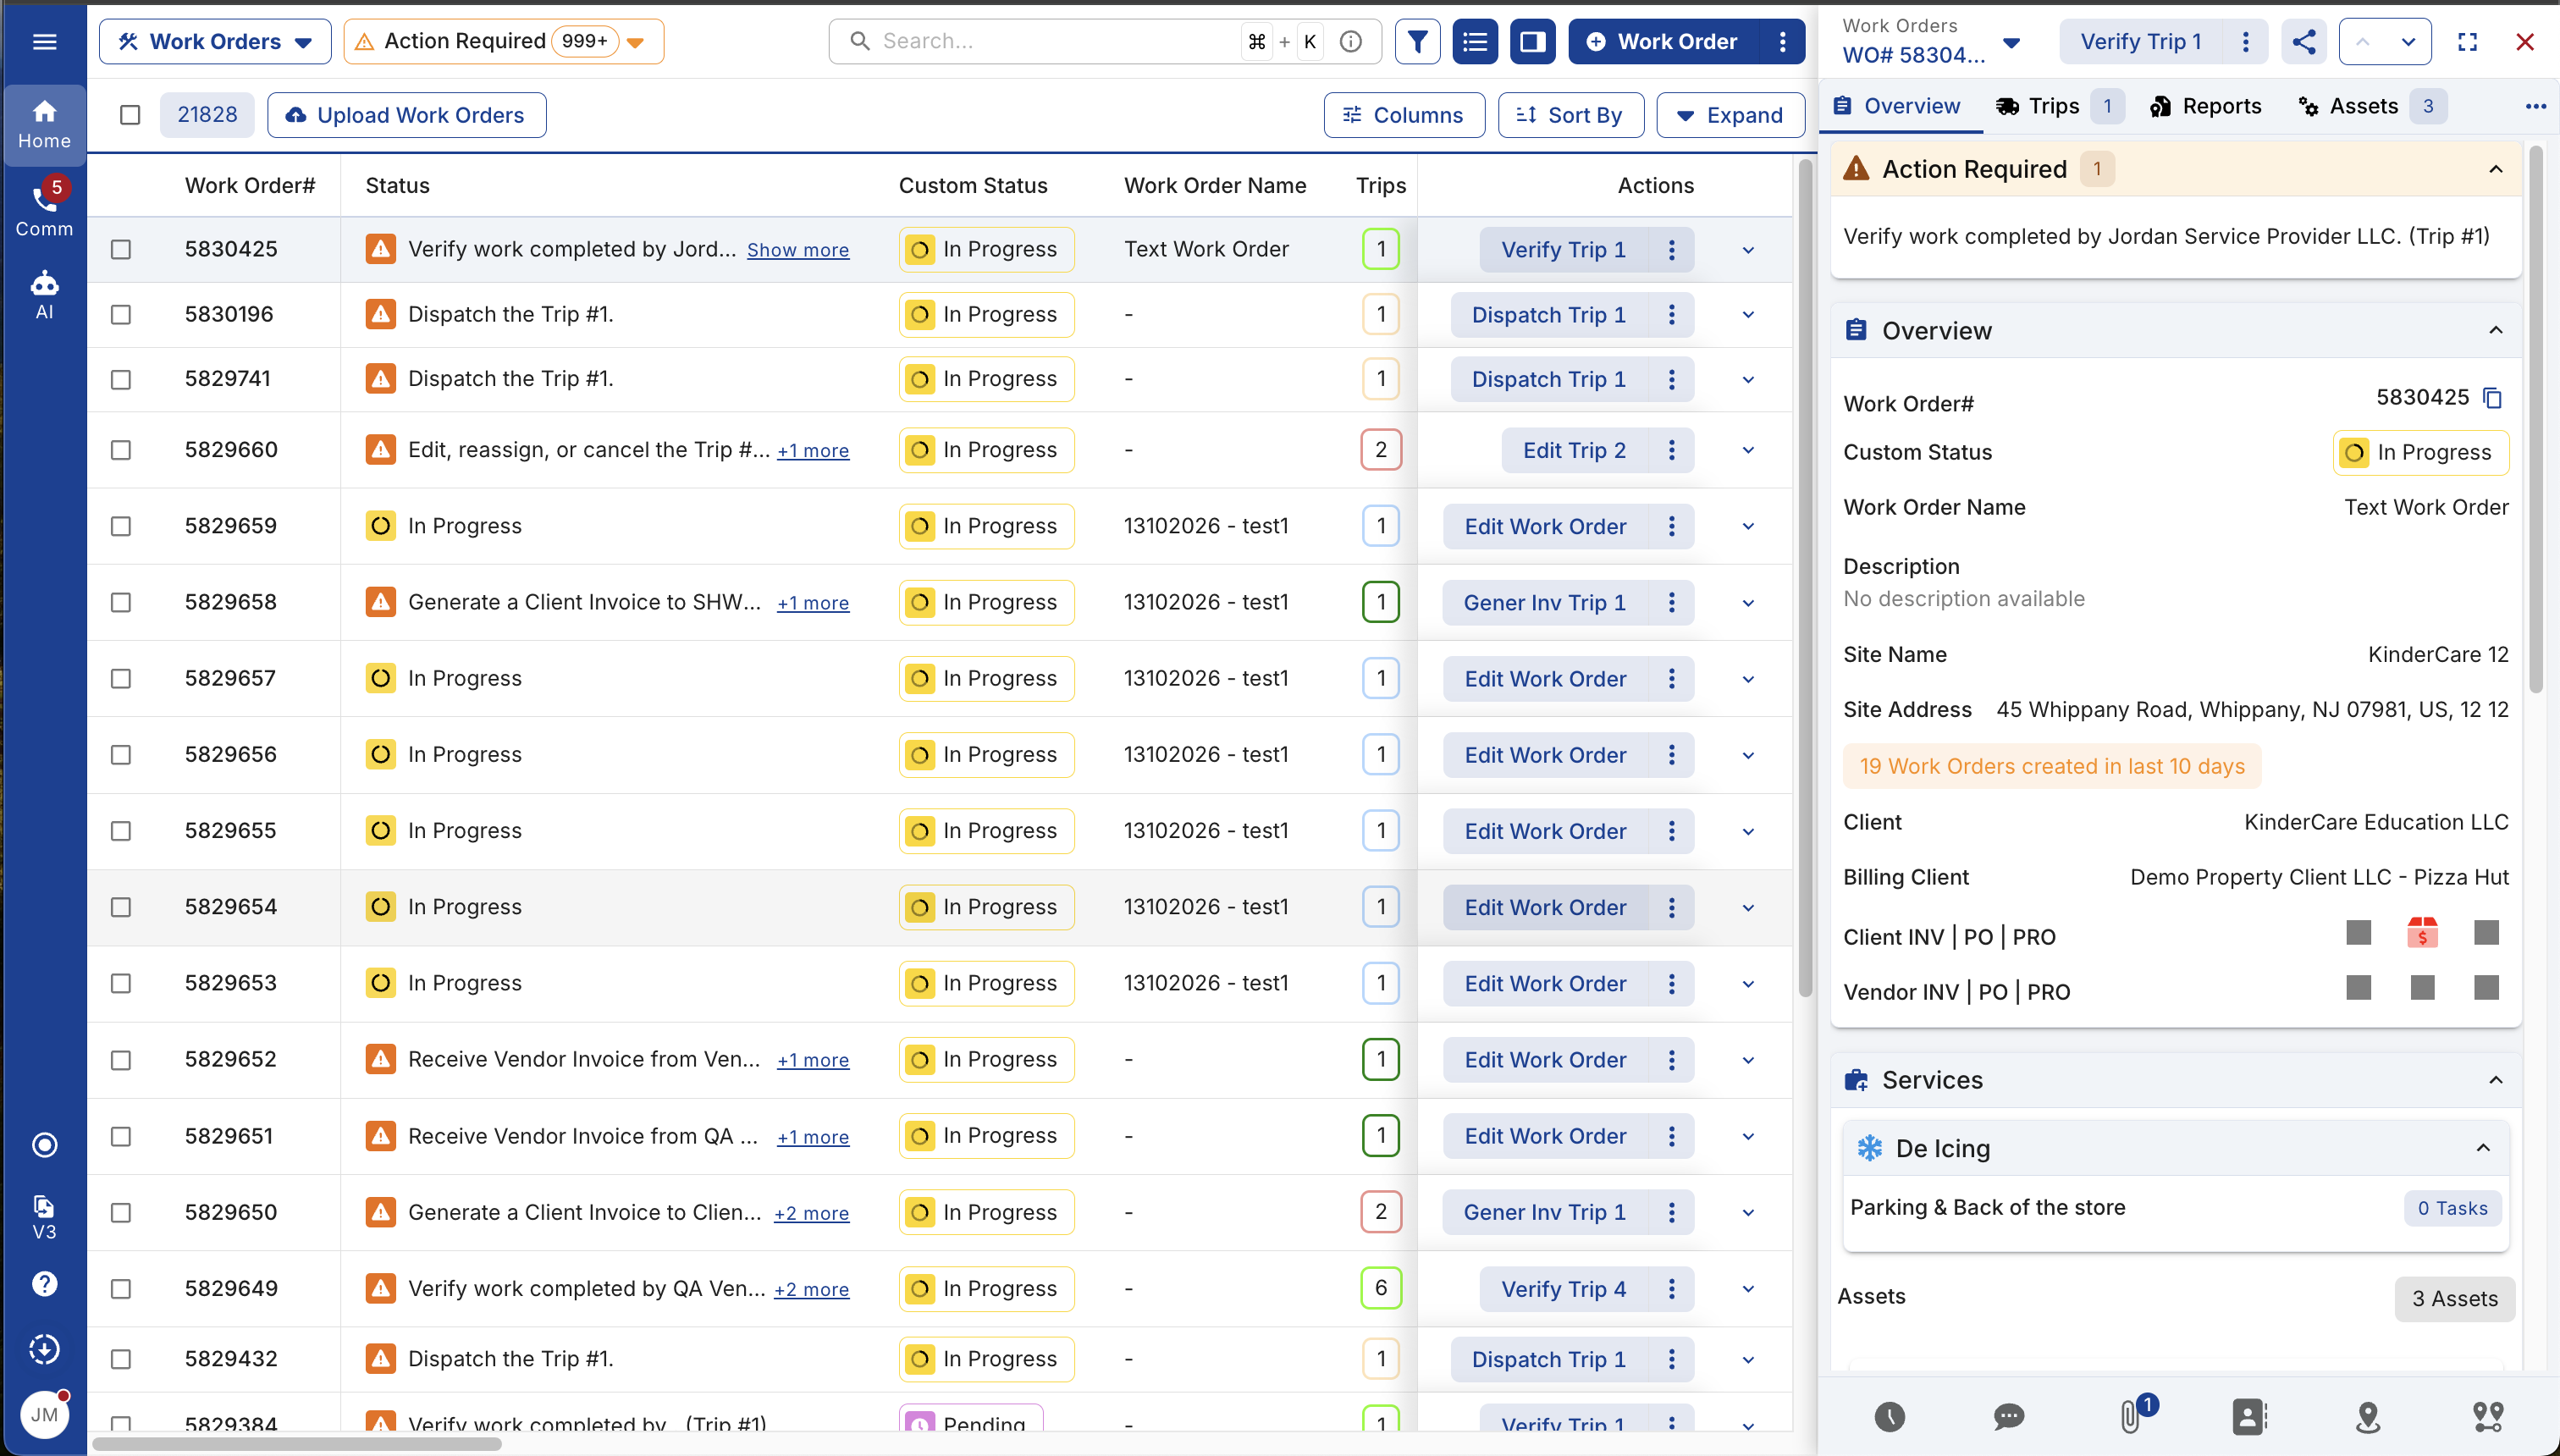Click Dispatch Trip 1 for order 5829741
This screenshot has height=1456, width=2560.
(x=1548, y=379)
